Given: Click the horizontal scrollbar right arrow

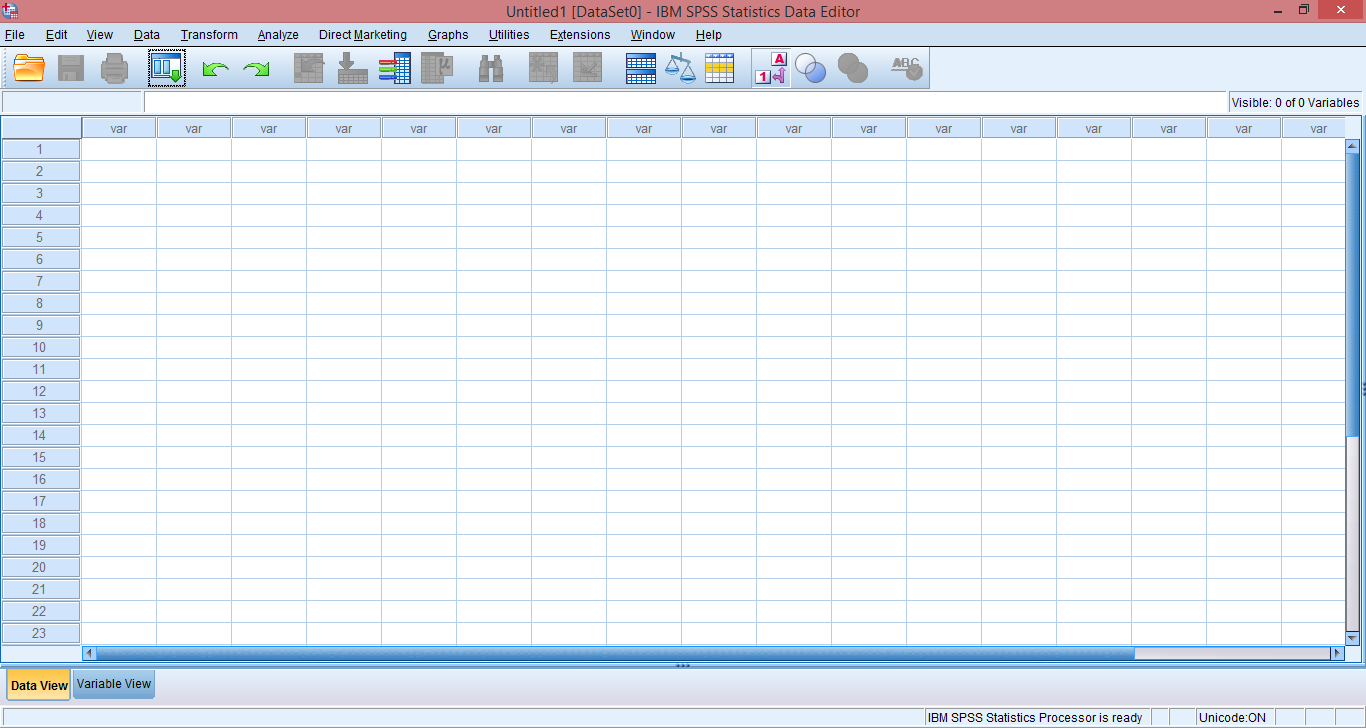Looking at the screenshot, I should 1337,653.
